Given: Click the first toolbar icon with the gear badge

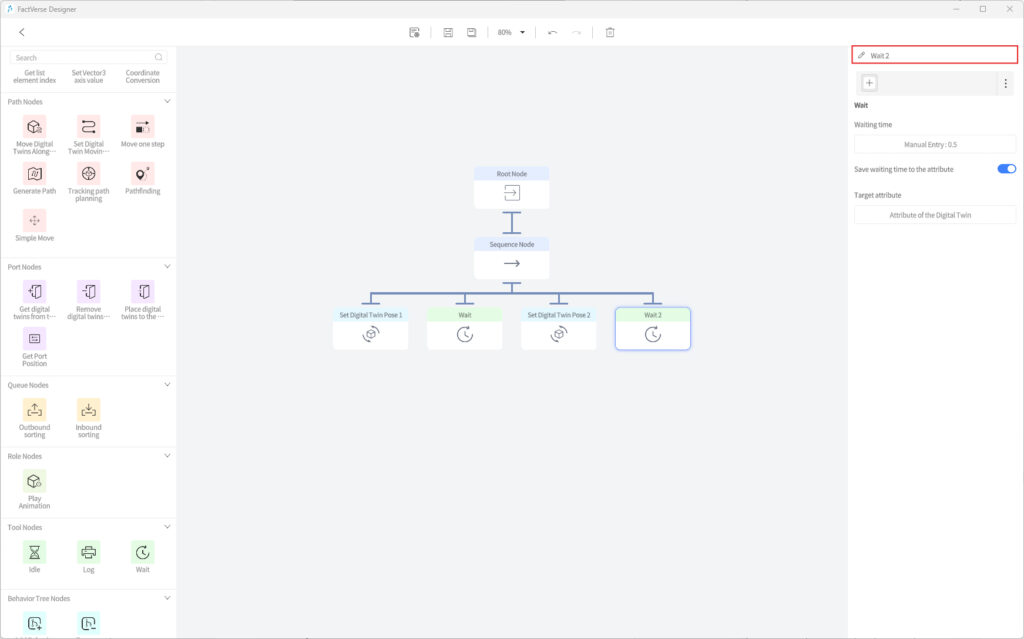Looking at the screenshot, I should click(x=414, y=32).
